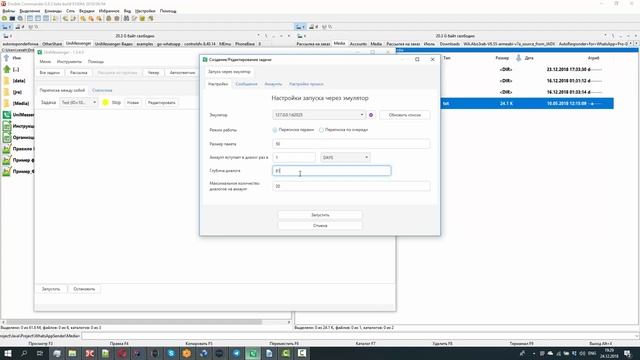The height and width of the screenshot is (360, 640).
Task: Click the purple dot icon beside the emulator dropdown
Action: click(x=371, y=115)
